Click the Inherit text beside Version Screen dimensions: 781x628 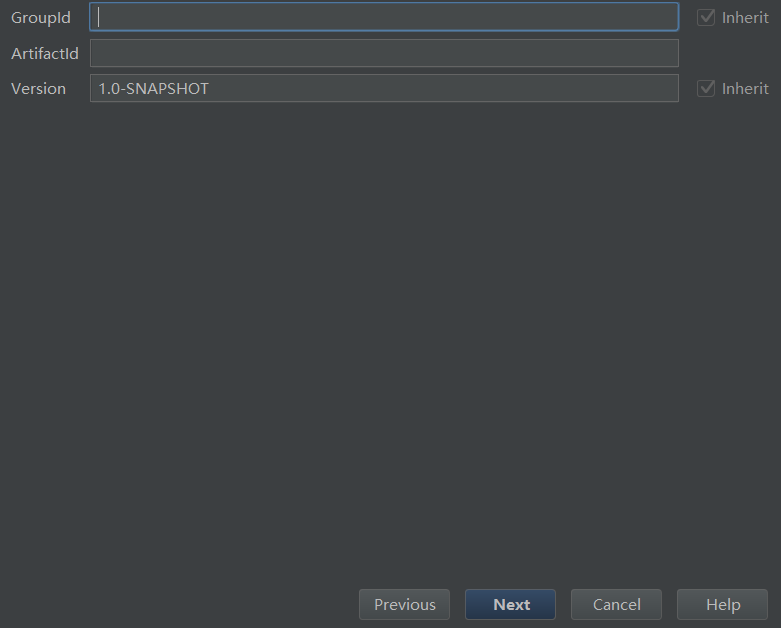coord(745,88)
